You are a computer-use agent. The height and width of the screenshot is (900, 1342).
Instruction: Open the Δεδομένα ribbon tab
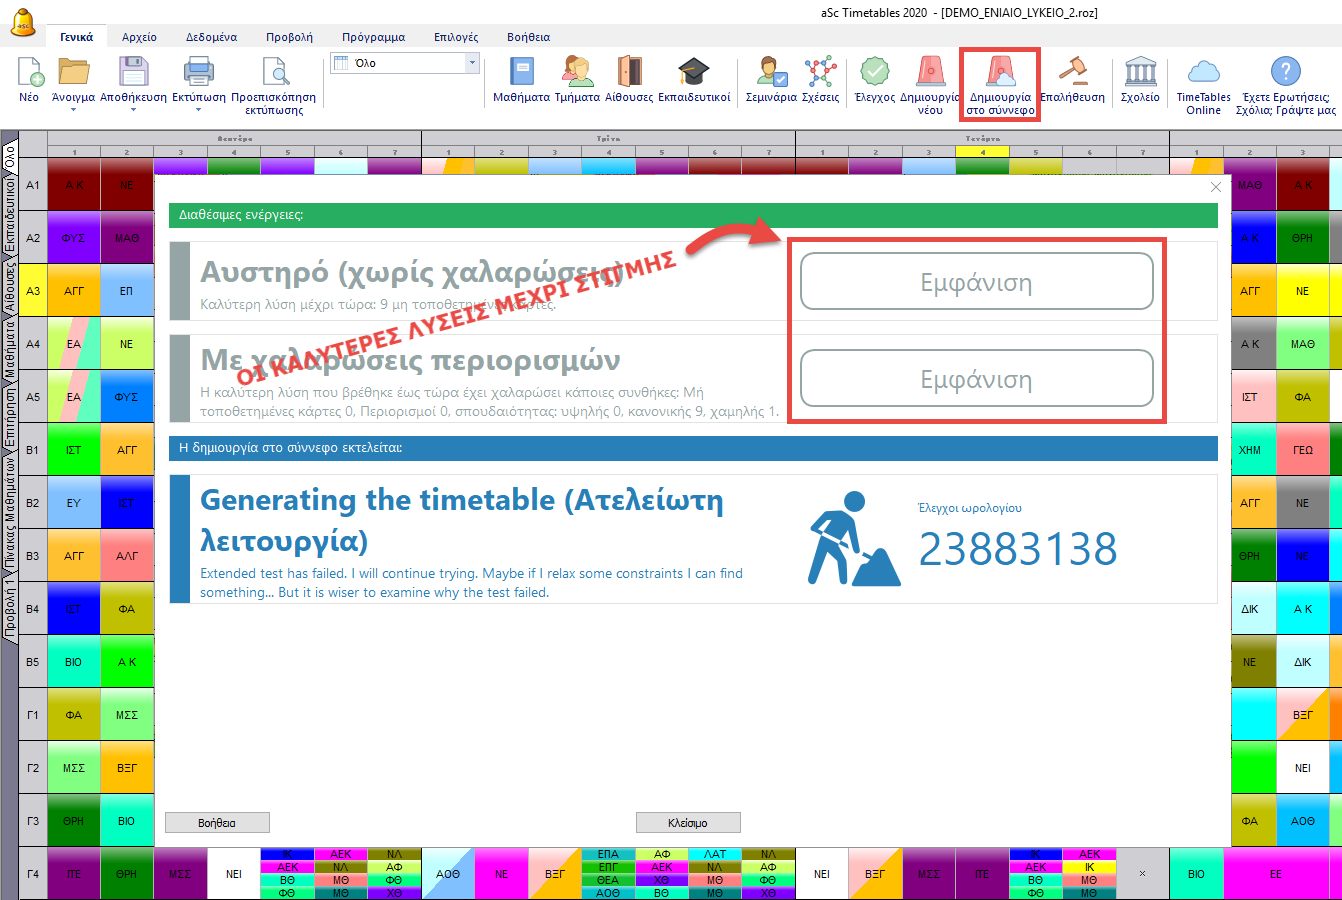point(211,37)
